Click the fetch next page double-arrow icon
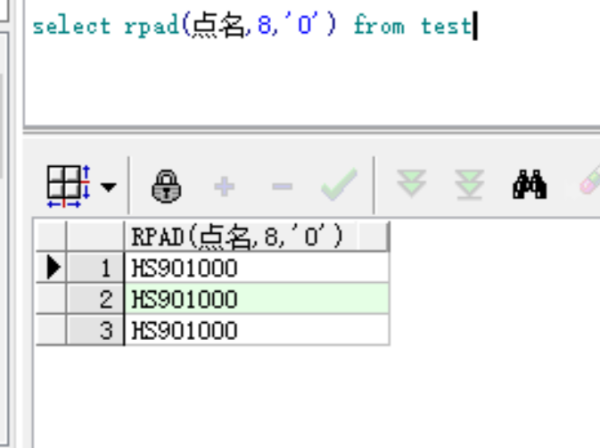This screenshot has width=600, height=448. 412,183
